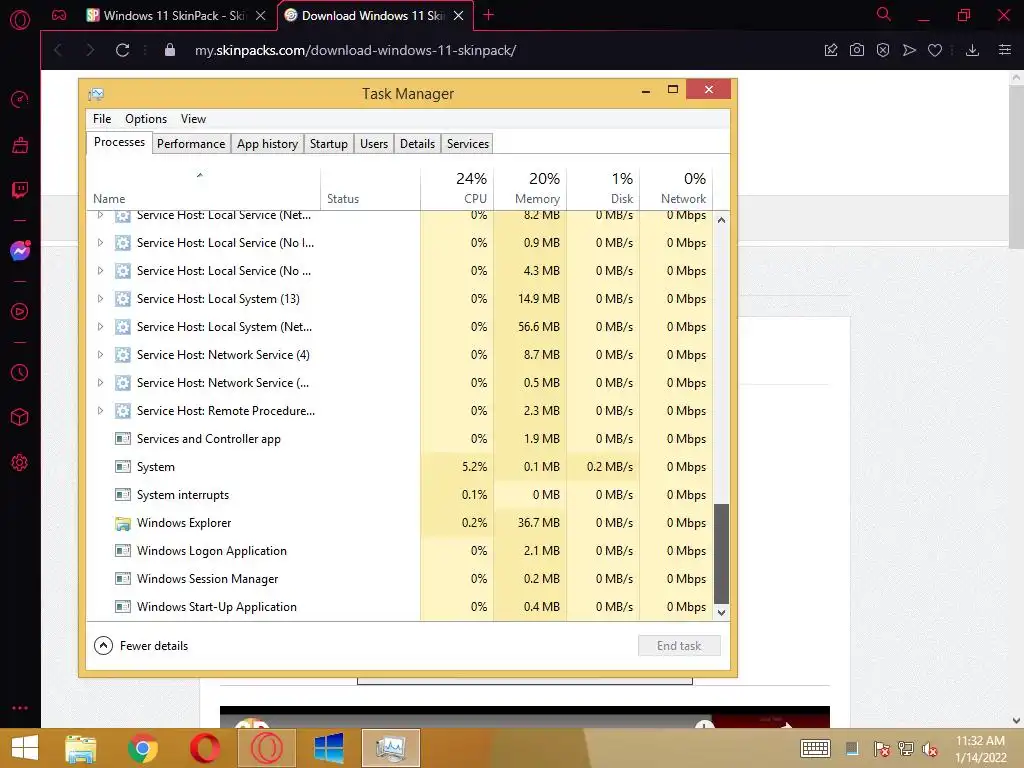Click the snapshot camera icon
Image resolution: width=1024 pixels, height=768 pixels.
(857, 50)
